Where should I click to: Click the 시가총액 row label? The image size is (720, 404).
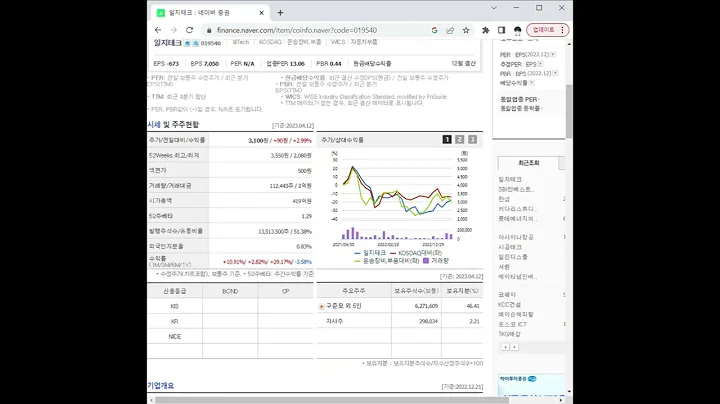coord(160,201)
